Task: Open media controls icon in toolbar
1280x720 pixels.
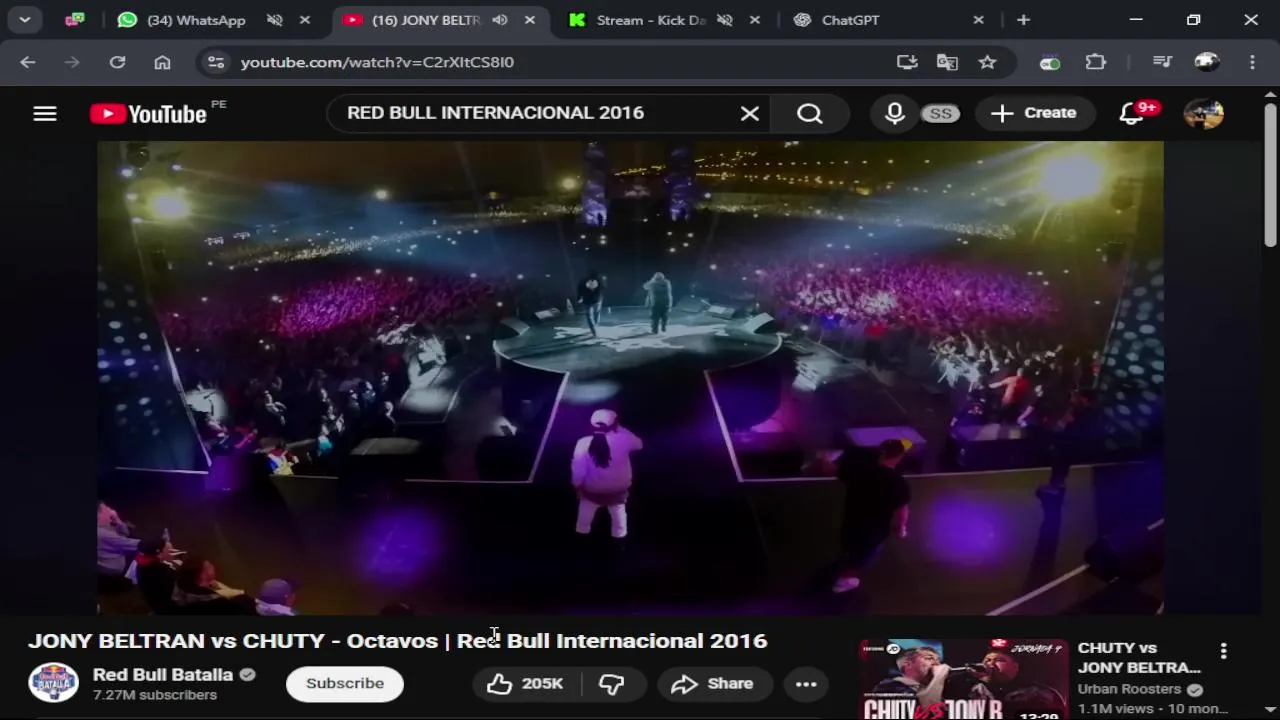Action: (x=1162, y=62)
